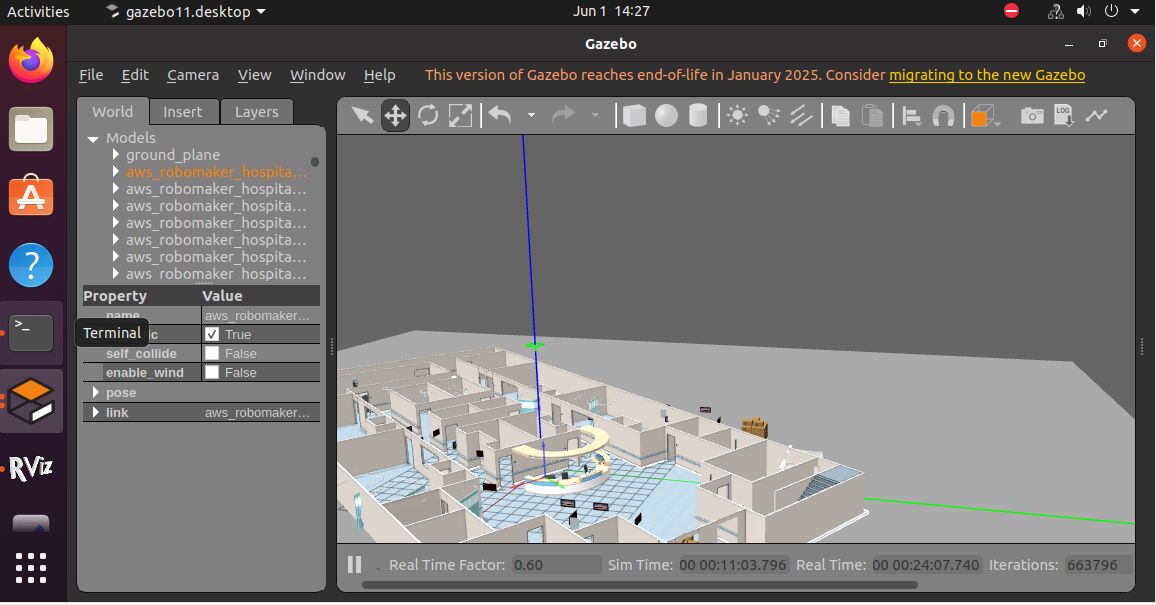Click the copy icon in toolbar
The width and height of the screenshot is (1156, 605).
click(x=840, y=116)
